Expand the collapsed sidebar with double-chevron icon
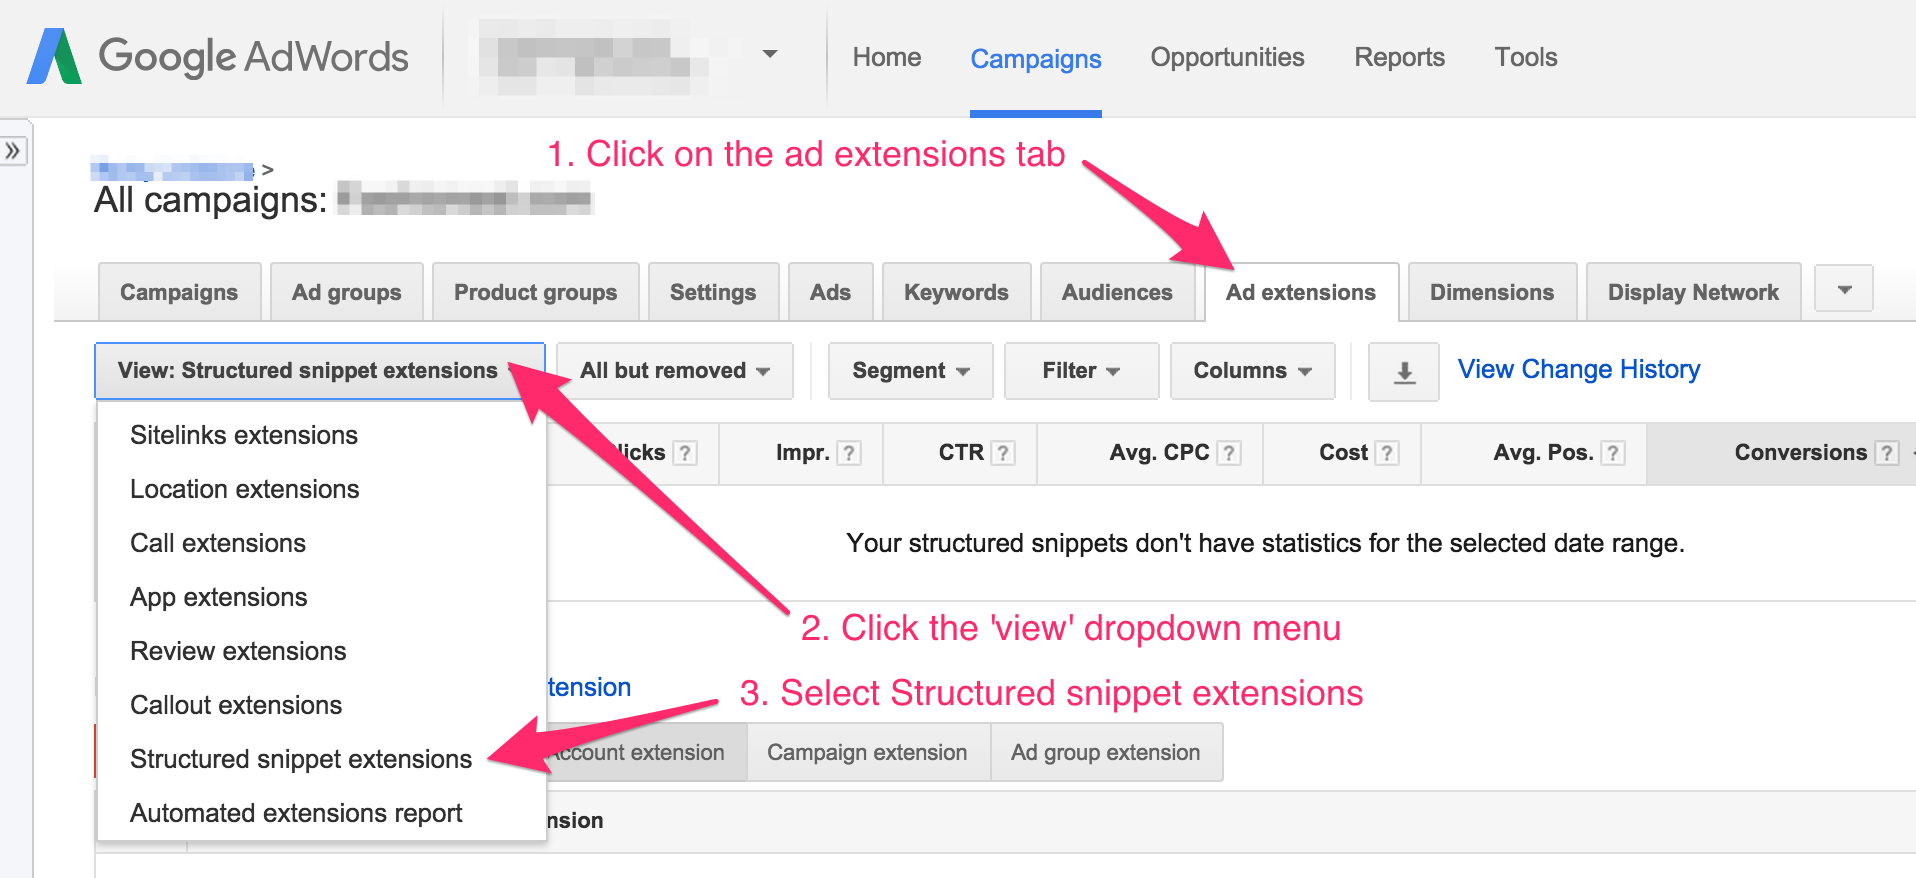This screenshot has height=878, width=1916. pos(13,151)
